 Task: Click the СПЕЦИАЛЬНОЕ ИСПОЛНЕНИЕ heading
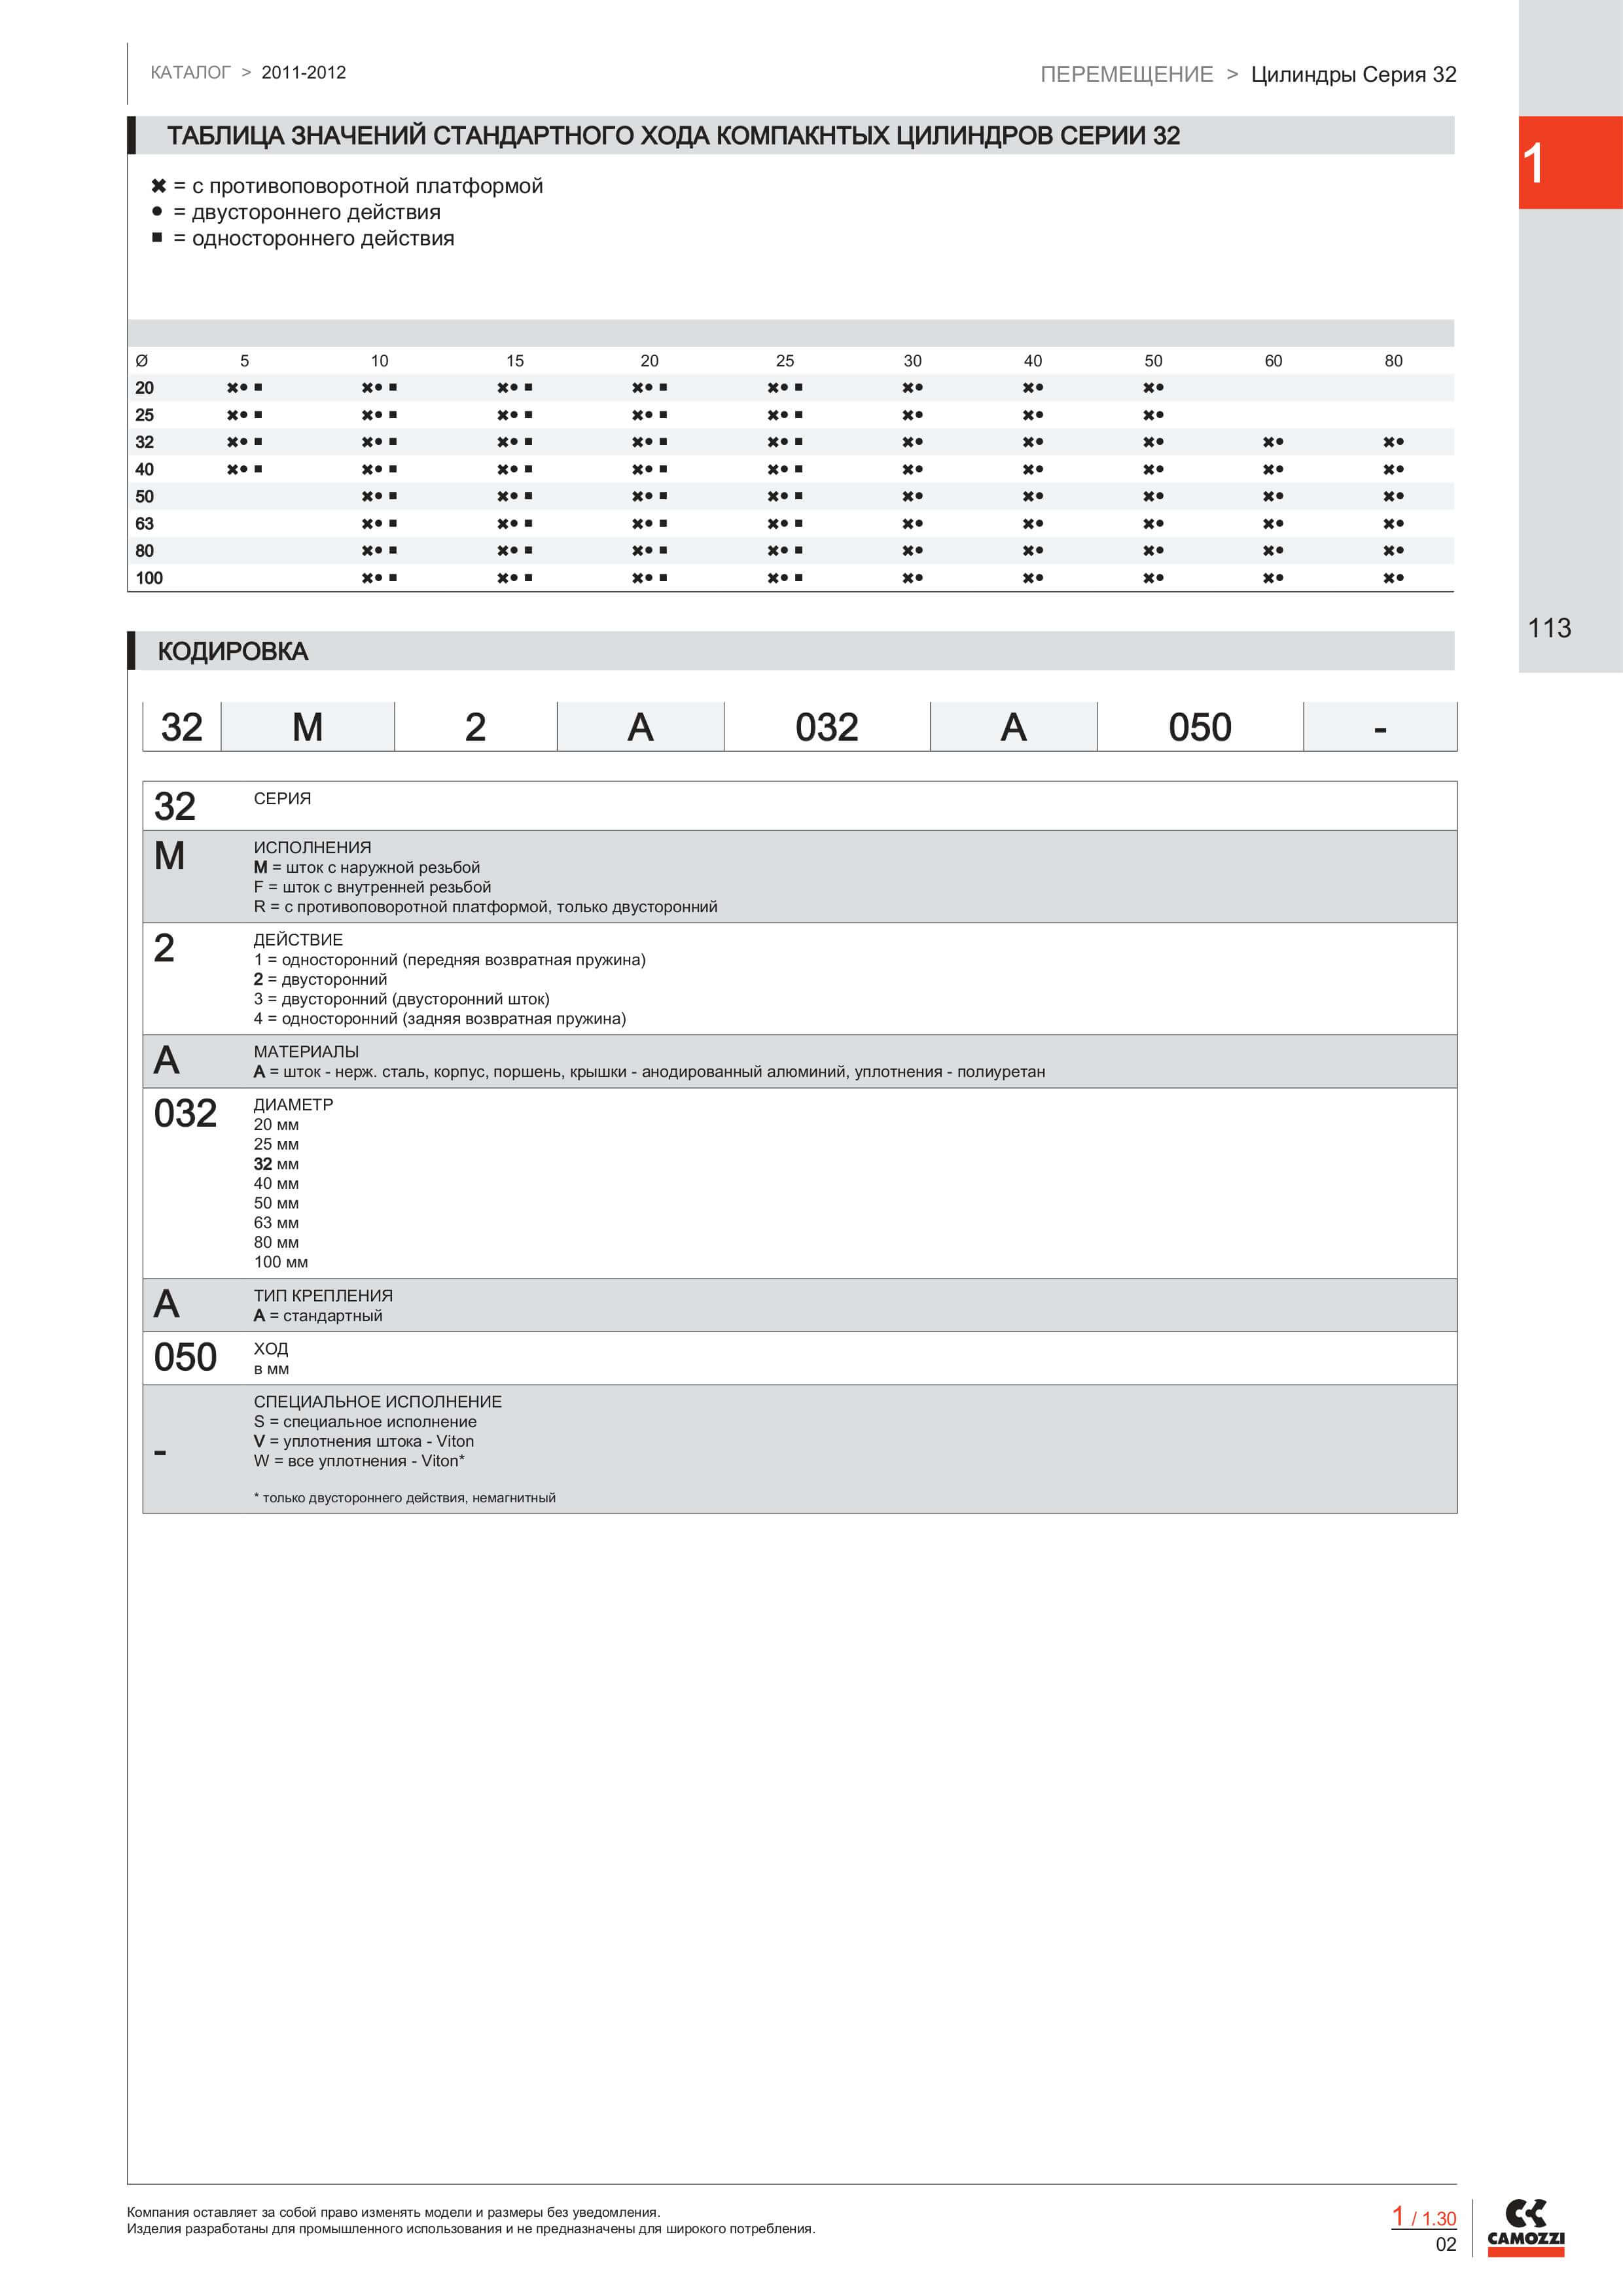tap(378, 1402)
